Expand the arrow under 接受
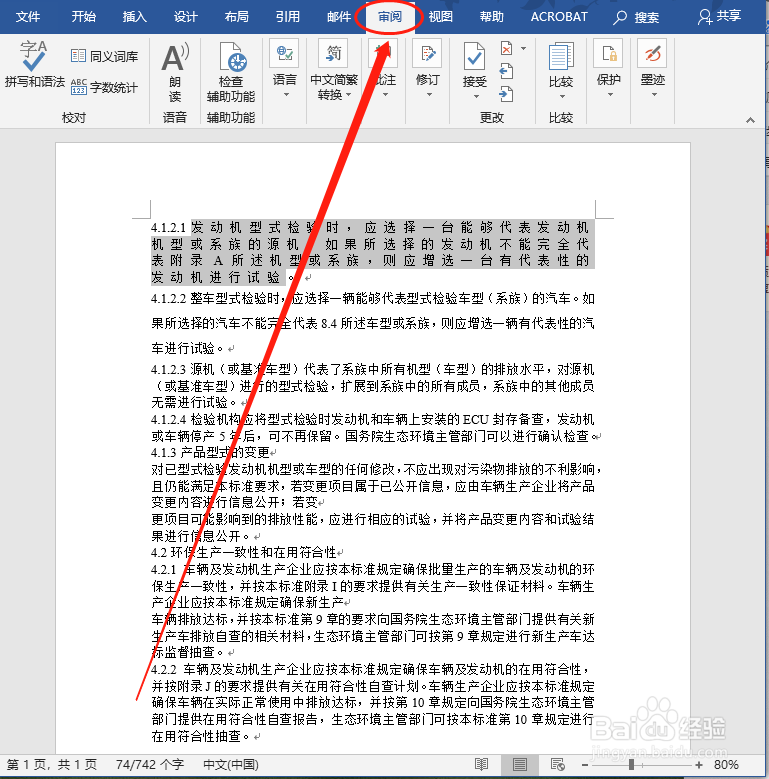Image resolution: width=769 pixels, height=779 pixels. click(475, 96)
